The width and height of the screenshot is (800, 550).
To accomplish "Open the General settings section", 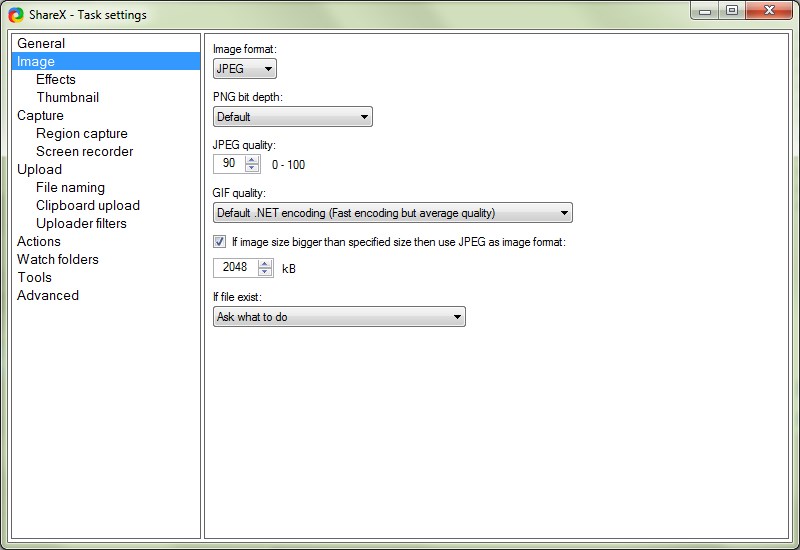I will coord(106,43).
